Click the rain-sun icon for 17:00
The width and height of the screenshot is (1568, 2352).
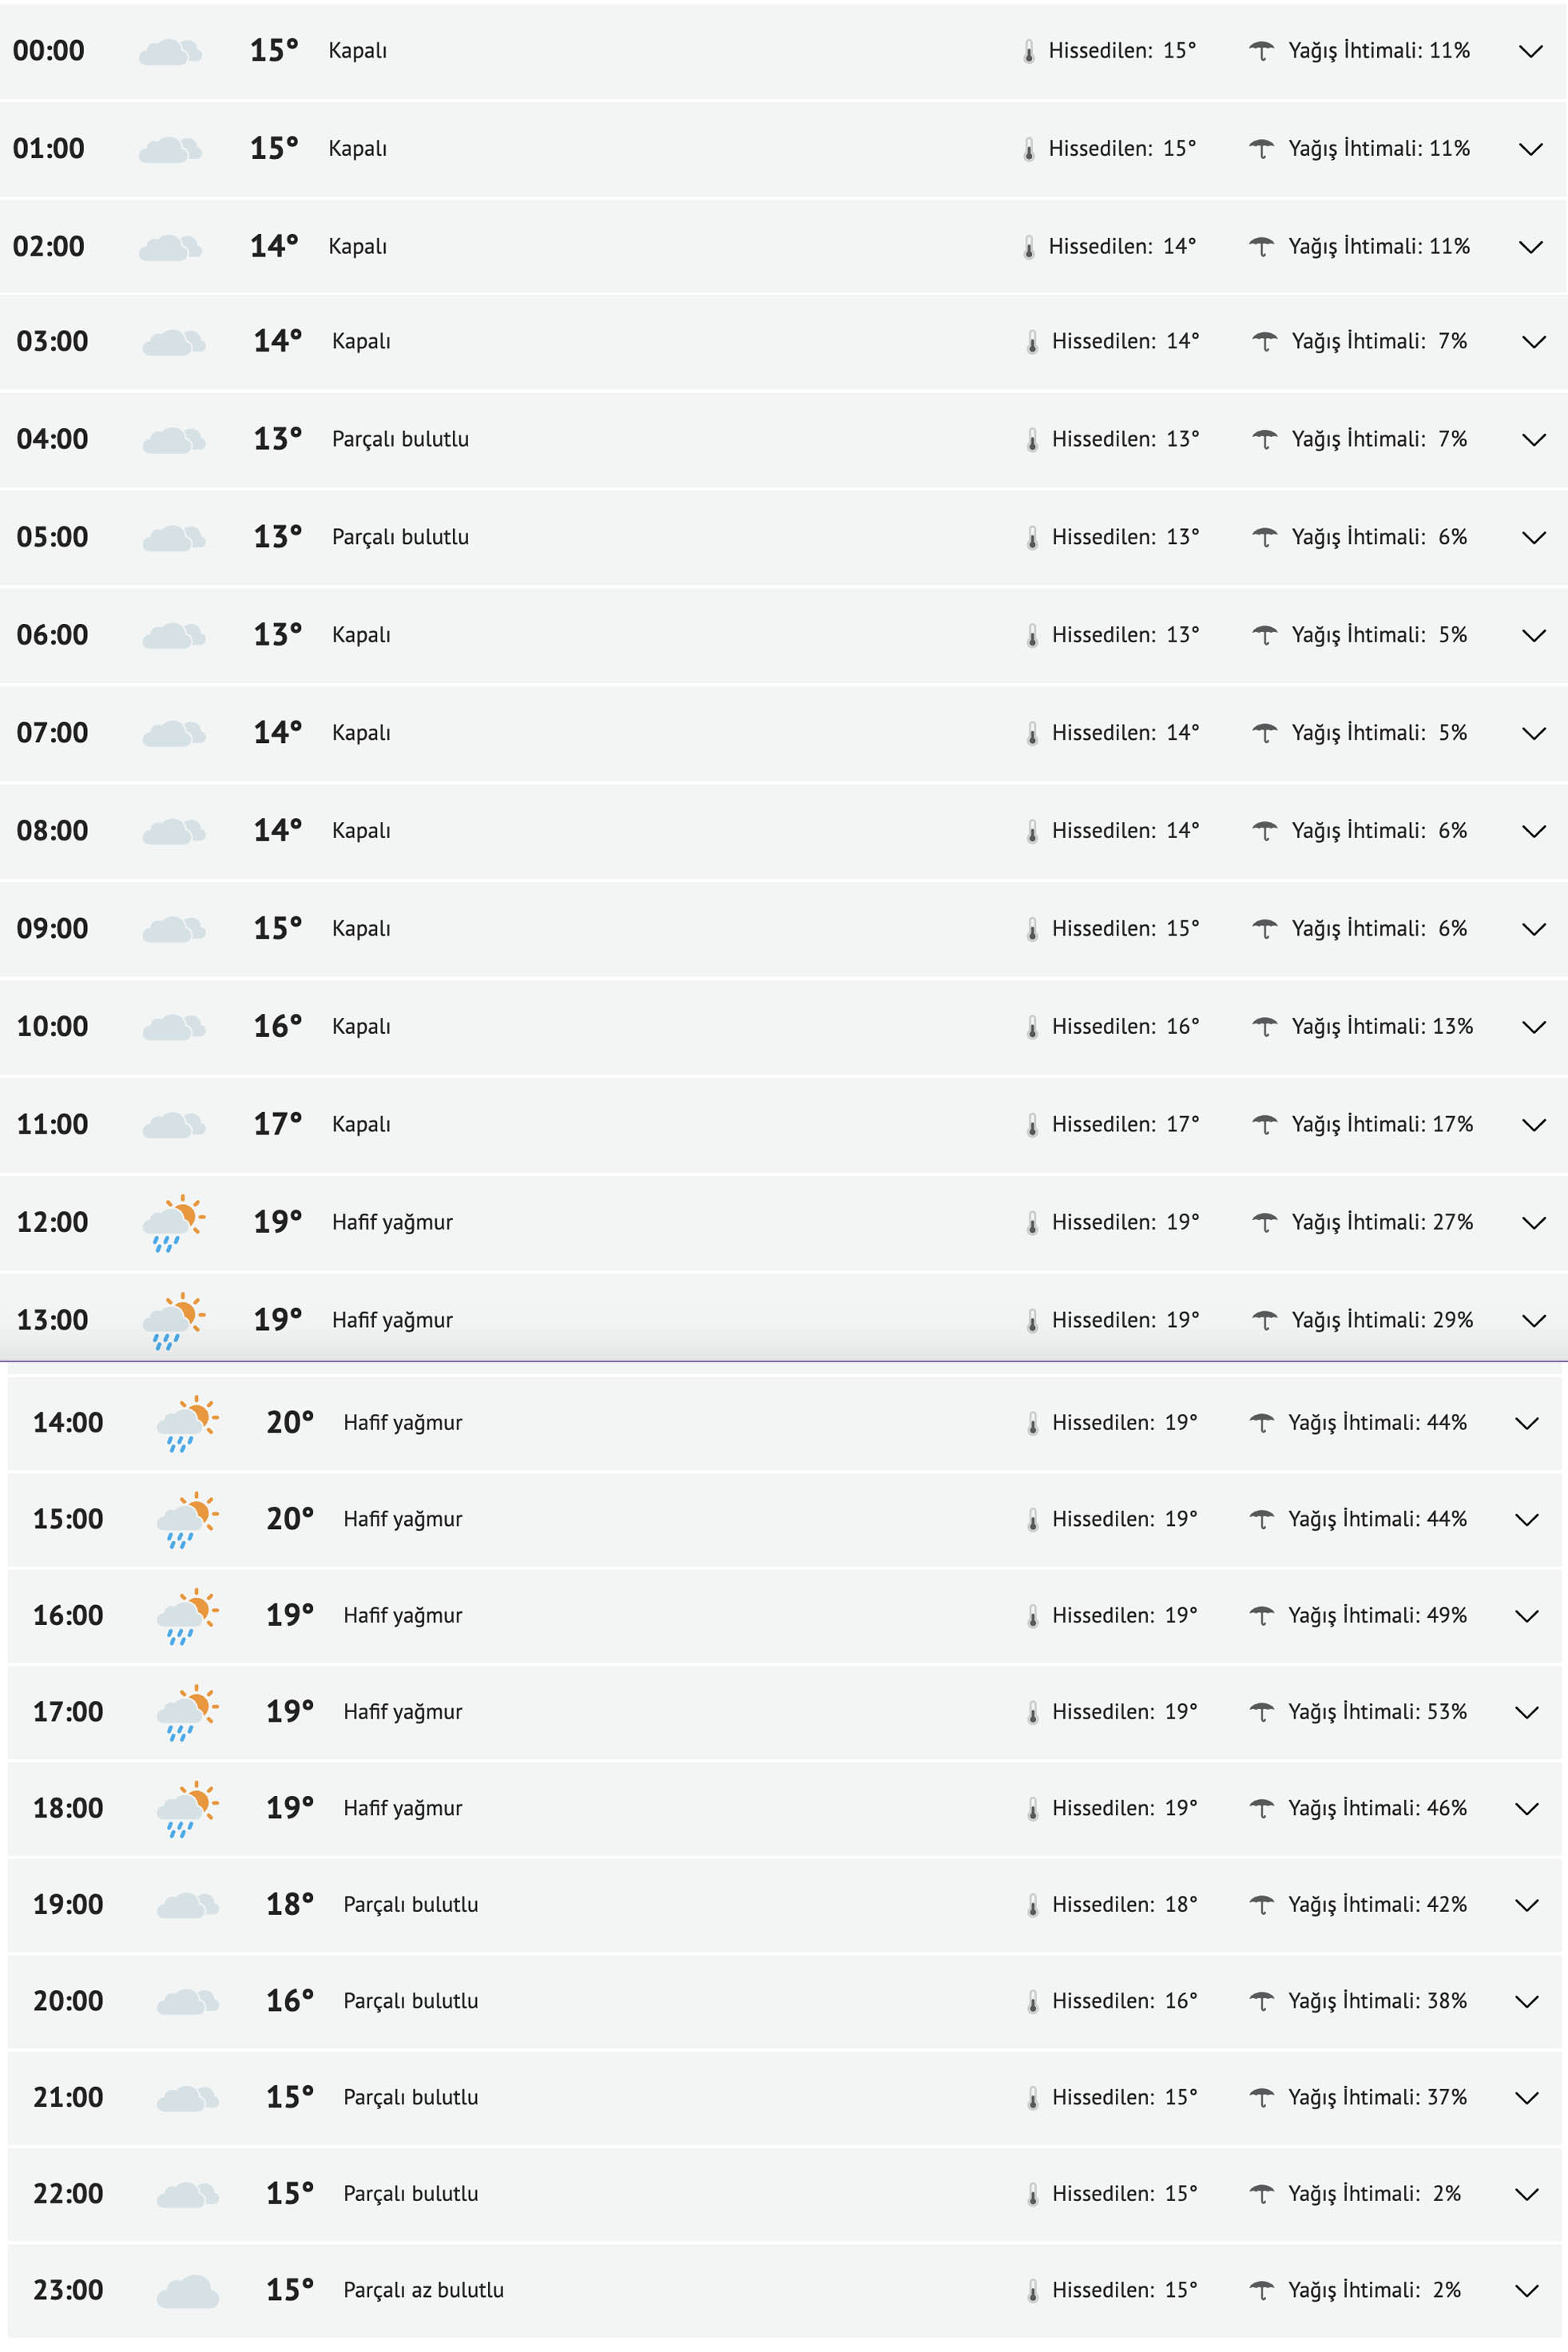pos(188,1712)
